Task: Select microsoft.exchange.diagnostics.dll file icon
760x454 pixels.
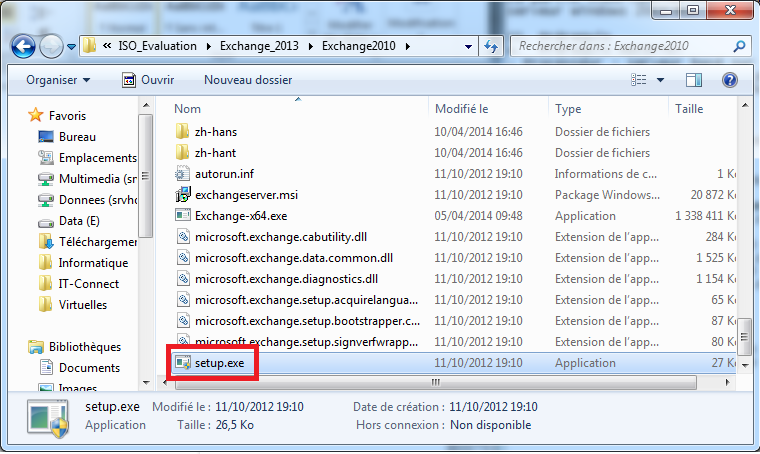Action: pos(183,279)
